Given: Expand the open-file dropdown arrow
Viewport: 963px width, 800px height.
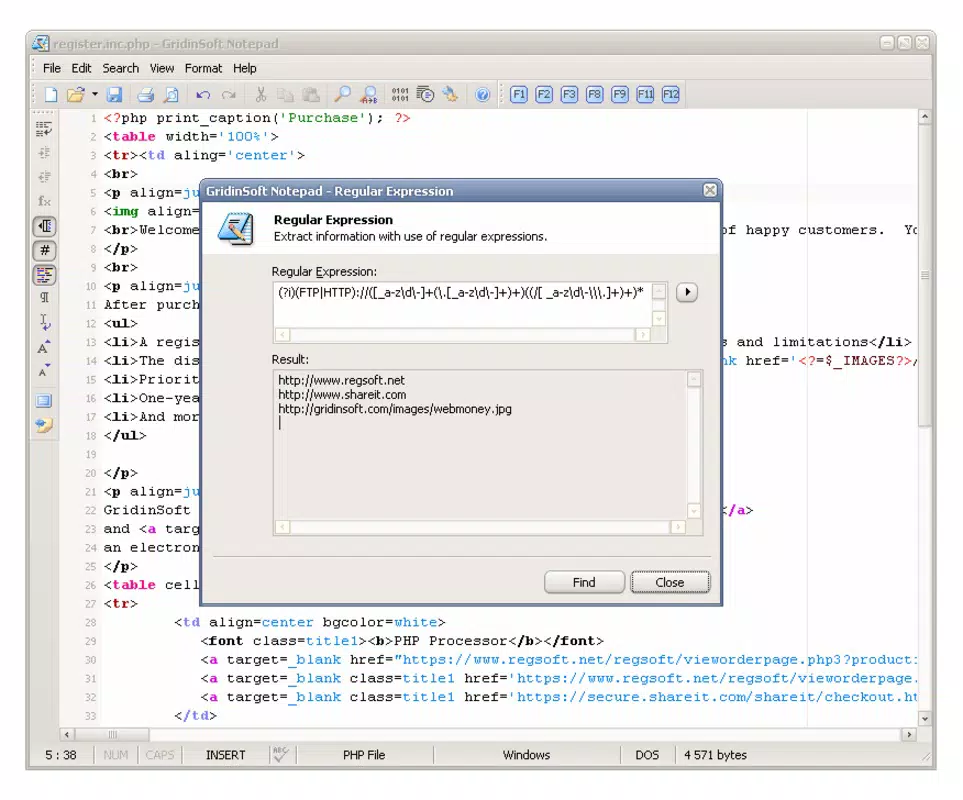Looking at the screenshot, I should point(95,95).
